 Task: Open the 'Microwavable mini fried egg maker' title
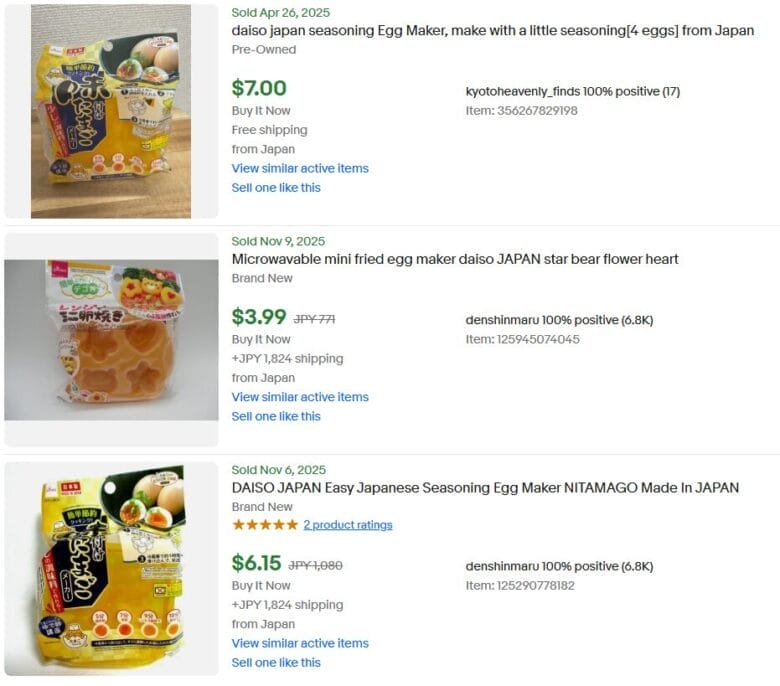(x=455, y=259)
